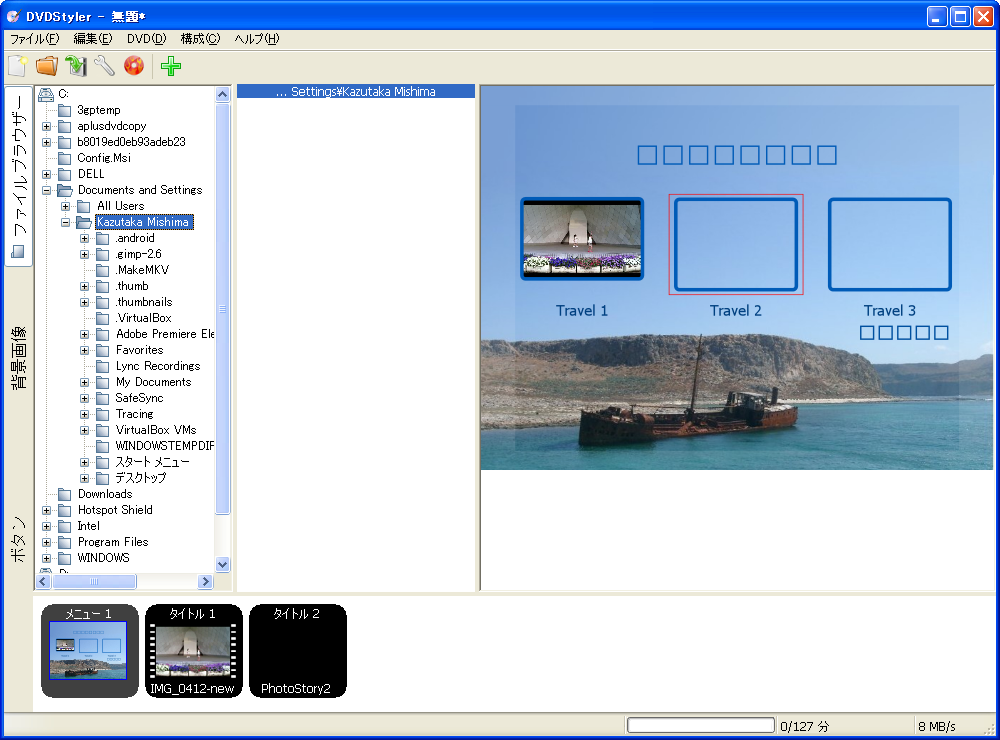The width and height of the screenshot is (1000, 740).
Task: Open the DVD menu
Action: [146, 38]
